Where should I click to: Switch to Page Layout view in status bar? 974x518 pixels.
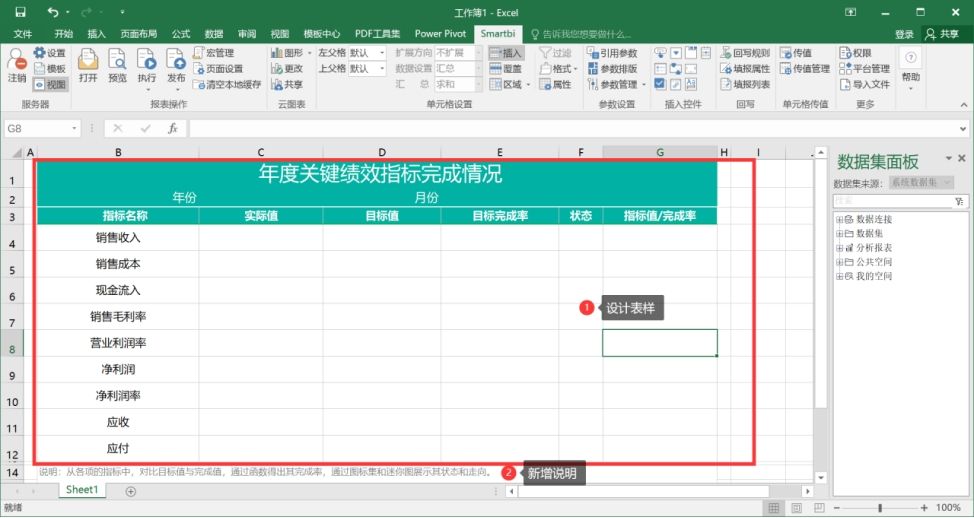[796, 507]
